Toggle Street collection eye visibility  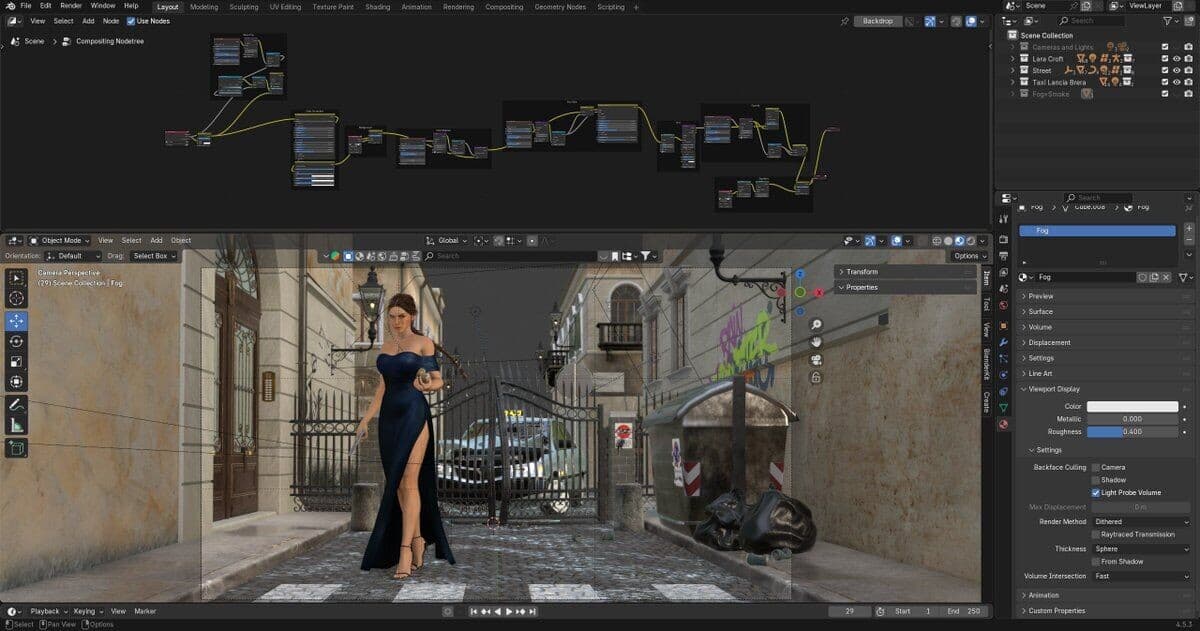pos(1176,70)
